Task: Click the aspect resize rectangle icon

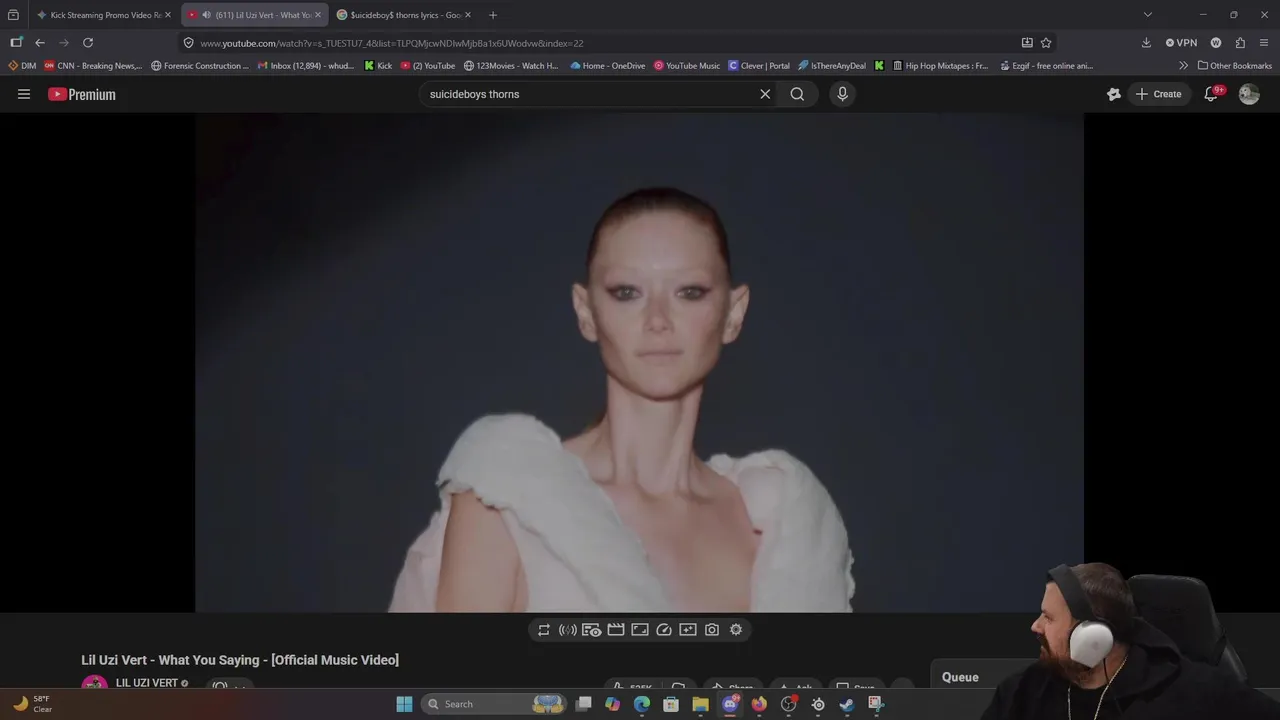Action: pyautogui.click(x=640, y=630)
